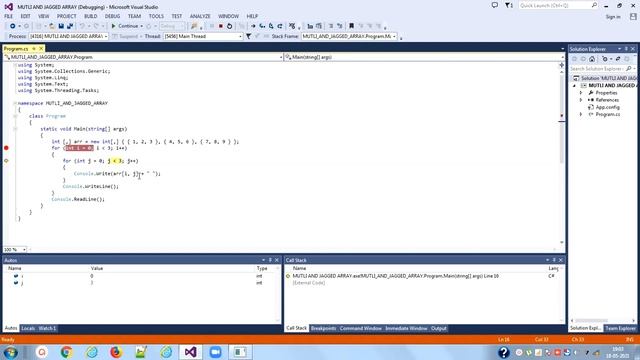Click the Navigate Backward icon
The width and height of the screenshot is (640, 360).
coord(13,26)
